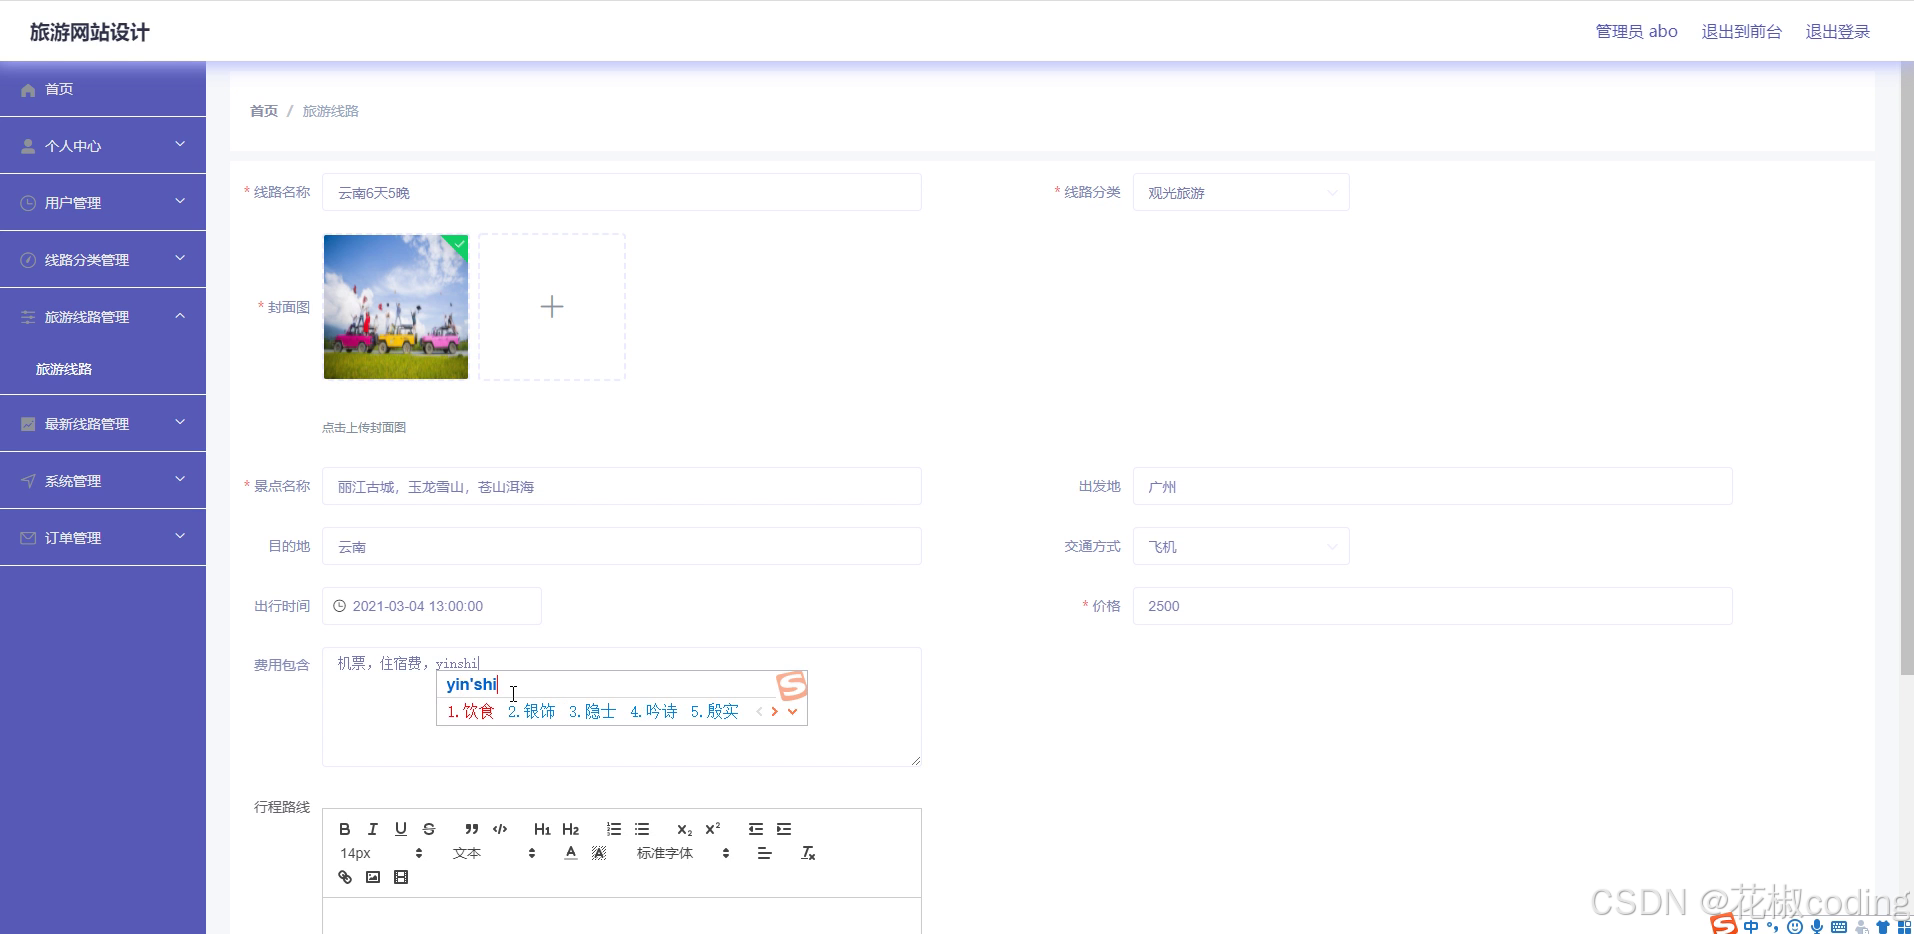
Task: Click the 管理员 abo label
Action: tap(1636, 31)
